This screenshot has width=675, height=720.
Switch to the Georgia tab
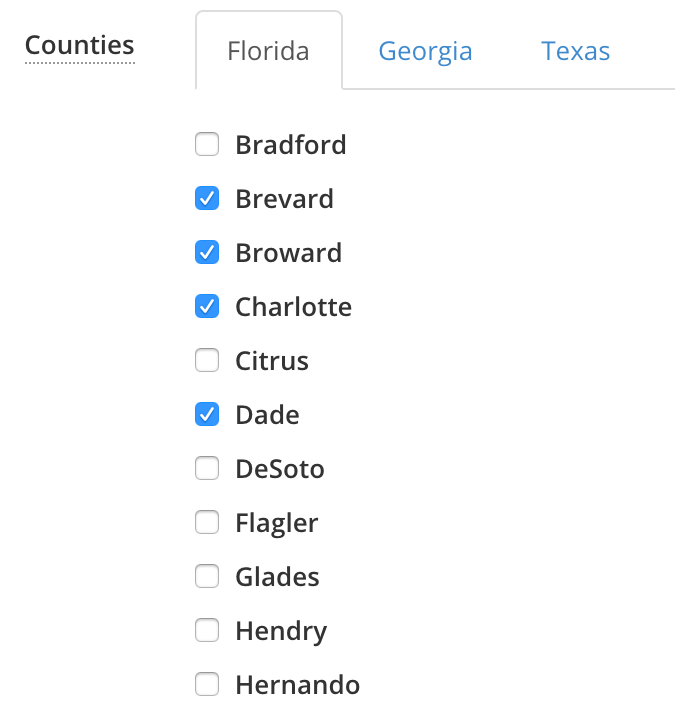click(x=425, y=51)
